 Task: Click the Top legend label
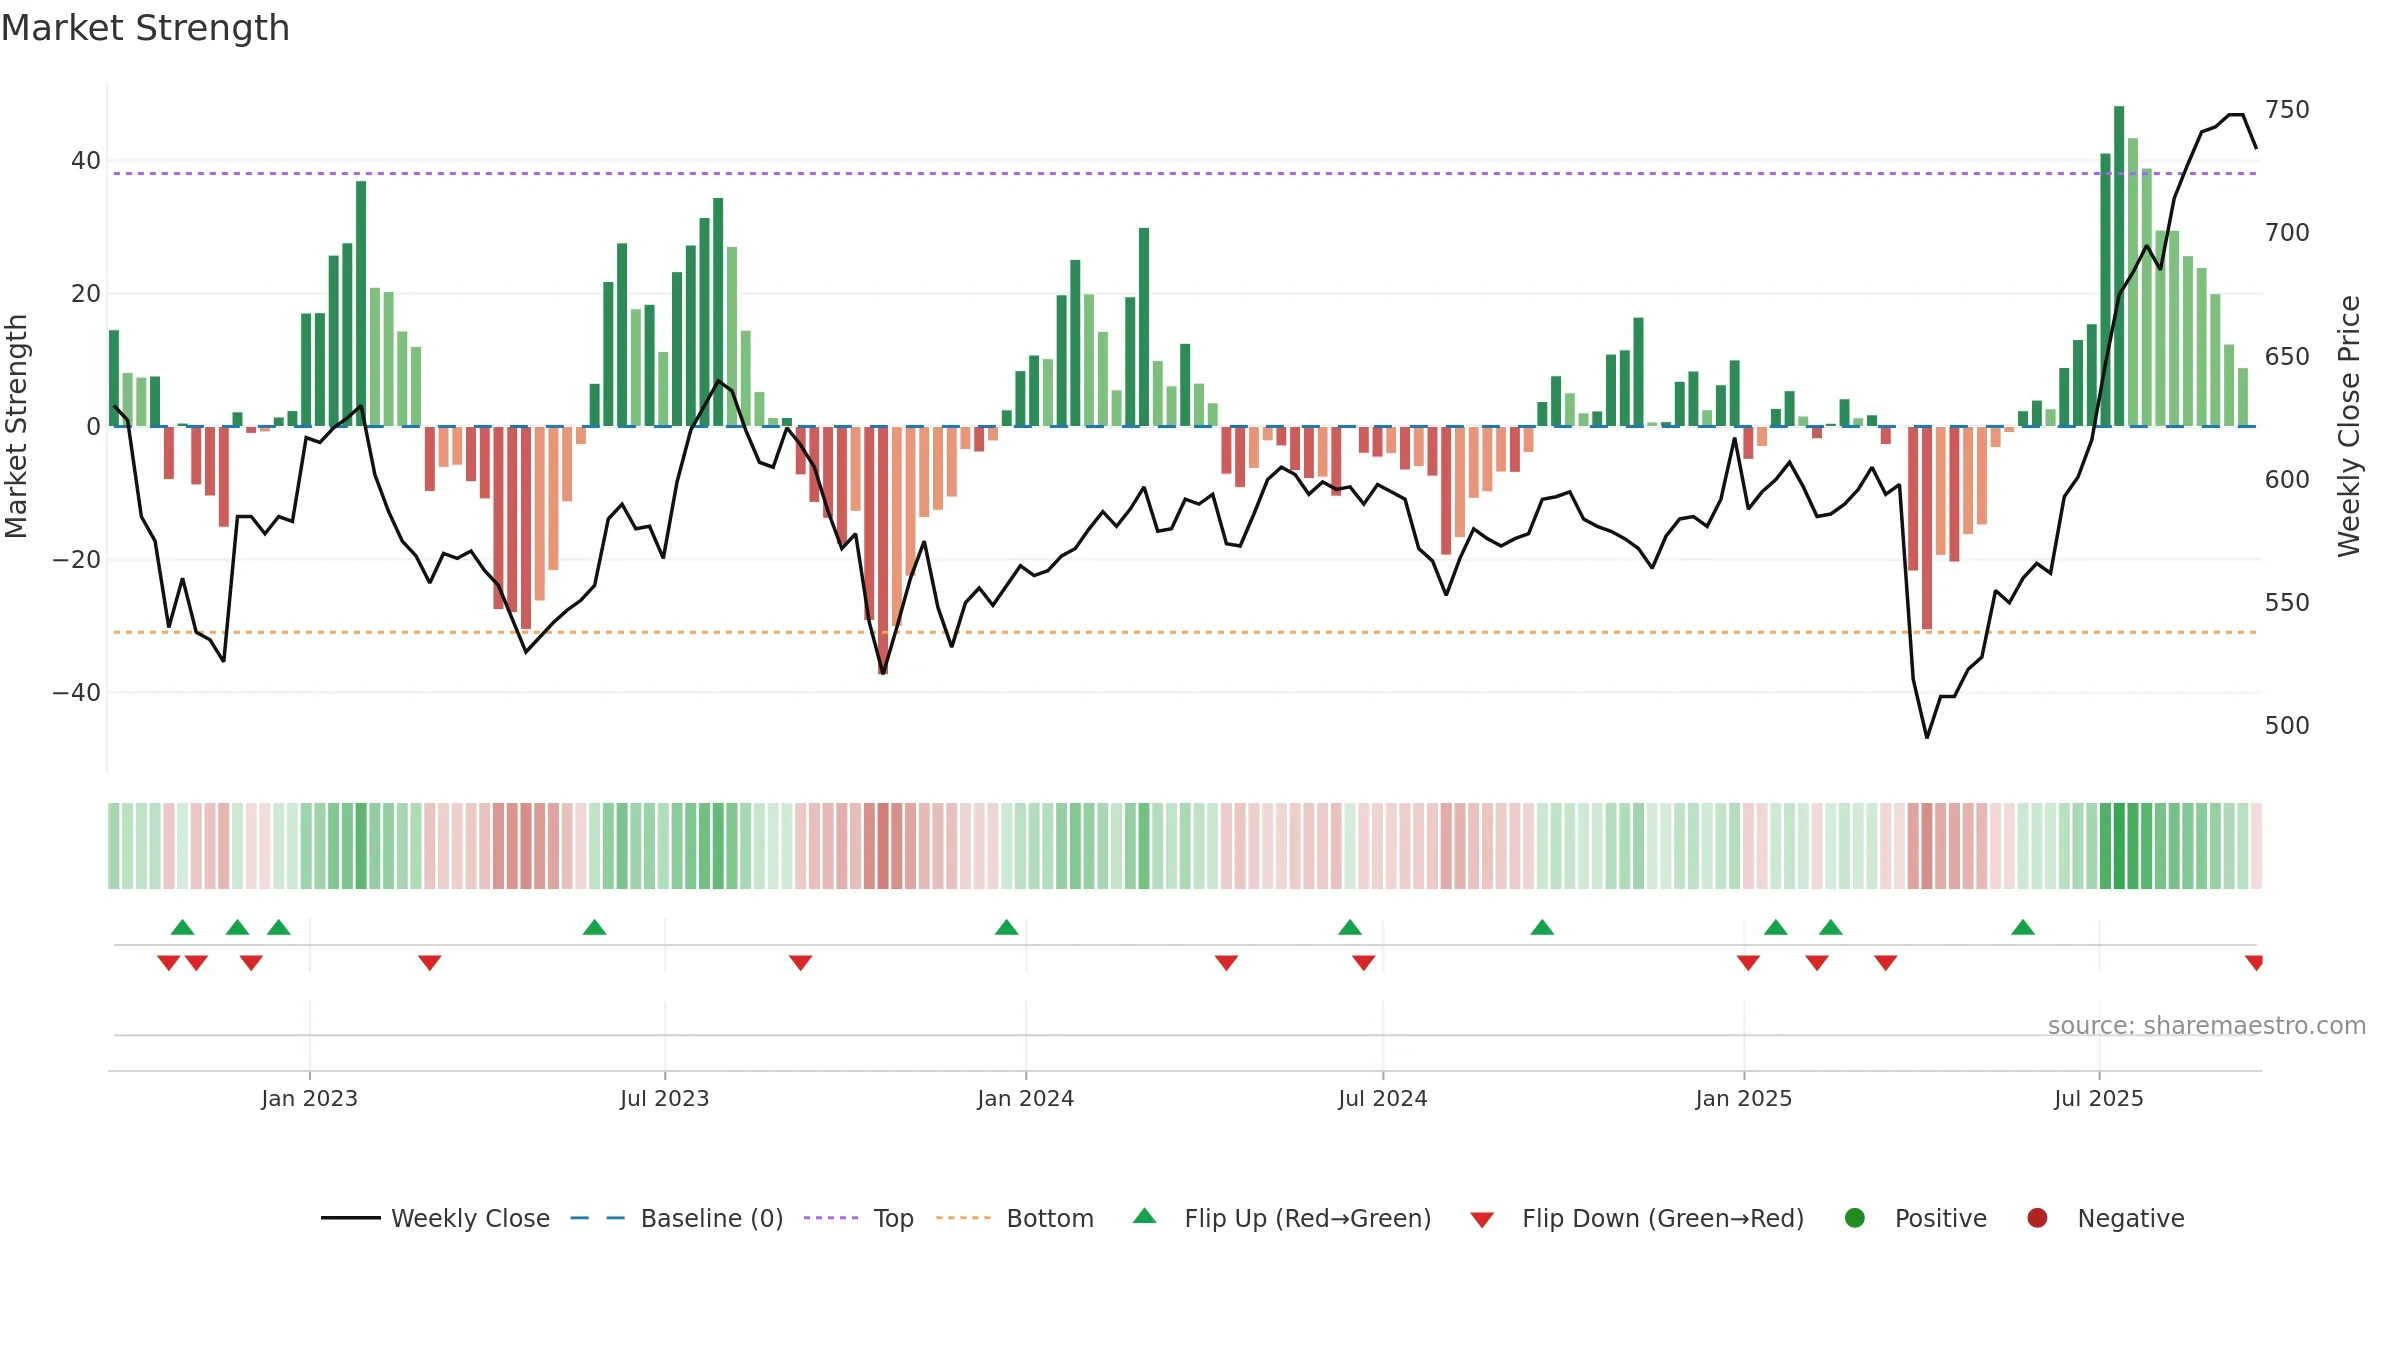pos(893,1218)
